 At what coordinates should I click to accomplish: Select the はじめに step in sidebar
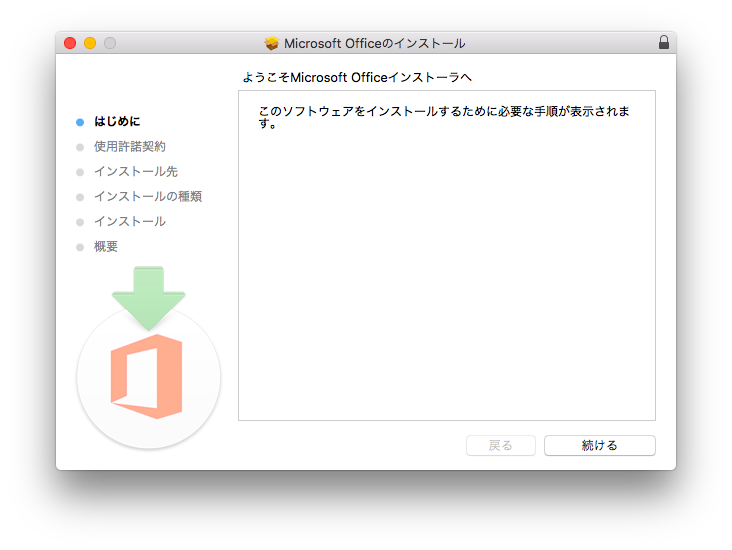pos(117,121)
